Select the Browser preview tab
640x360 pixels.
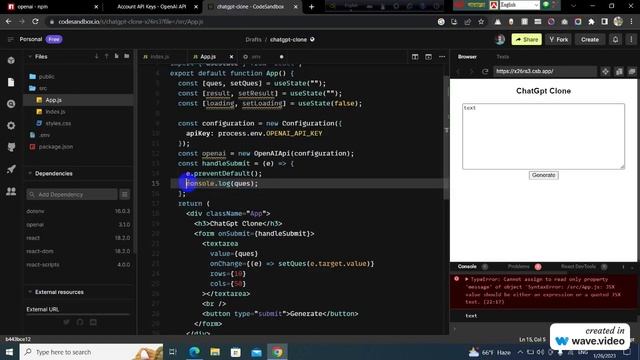coord(467,57)
